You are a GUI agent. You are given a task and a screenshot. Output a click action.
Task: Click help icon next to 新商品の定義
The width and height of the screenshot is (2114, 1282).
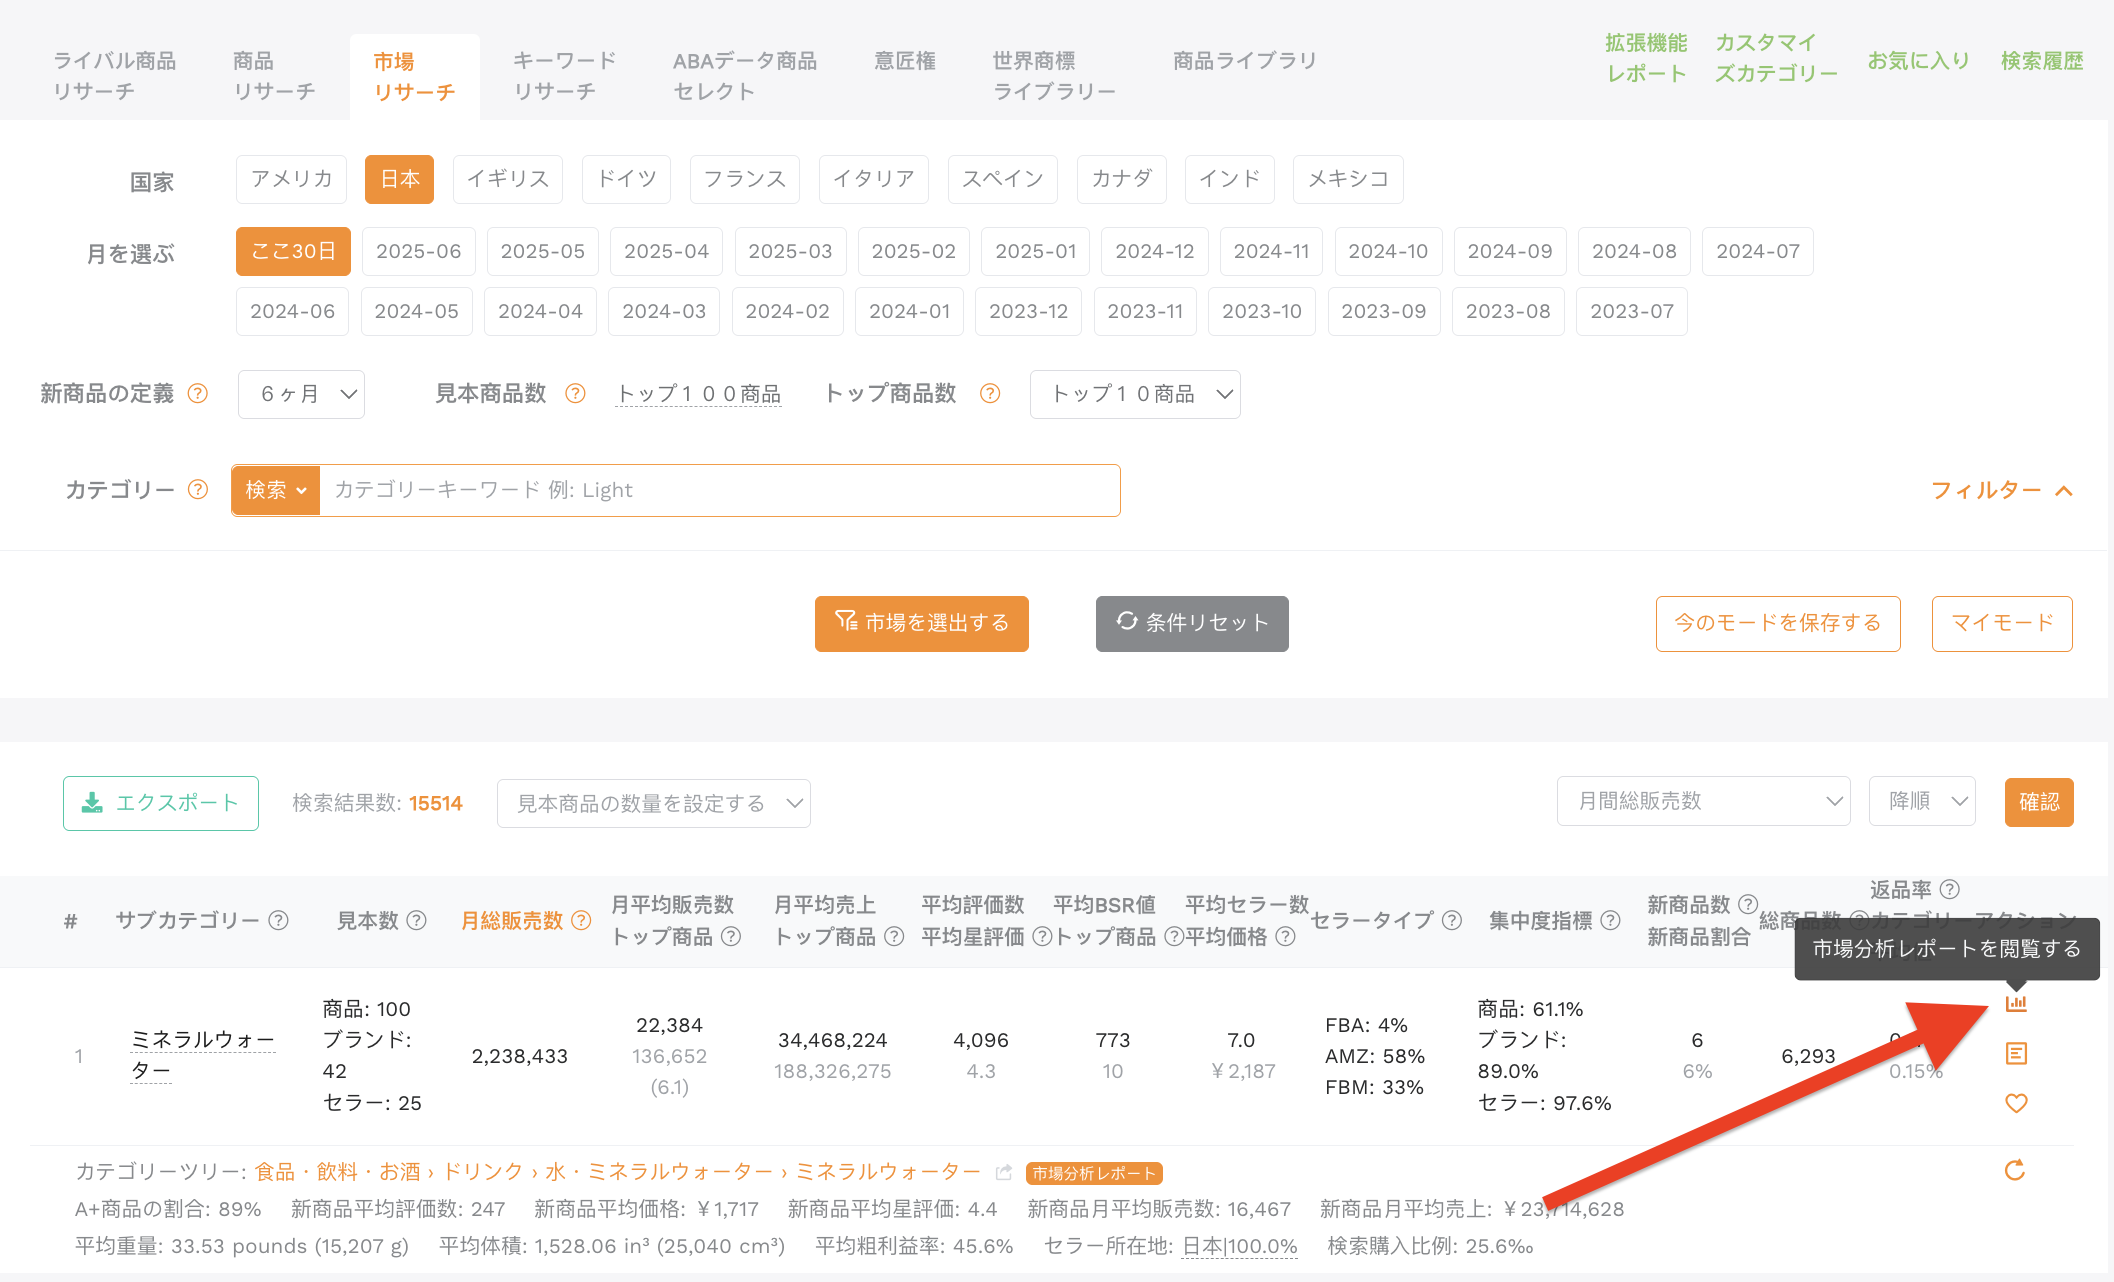[198, 393]
